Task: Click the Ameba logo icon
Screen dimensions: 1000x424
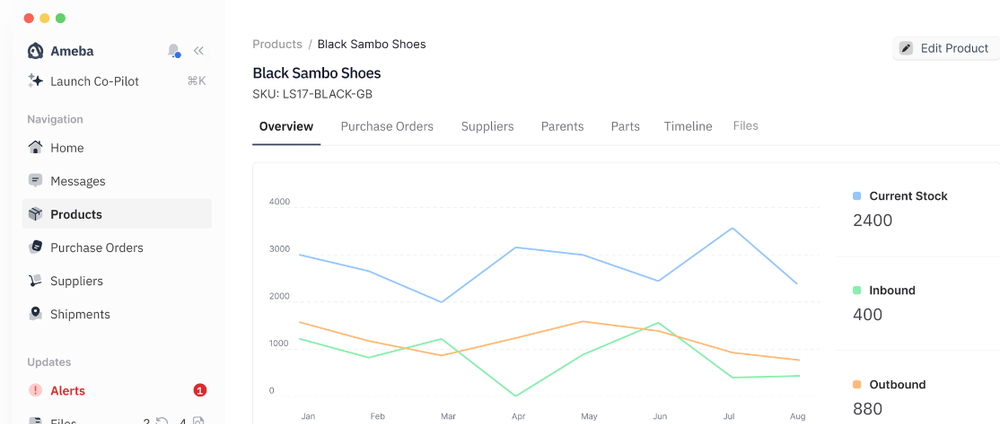Action: tap(36, 51)
